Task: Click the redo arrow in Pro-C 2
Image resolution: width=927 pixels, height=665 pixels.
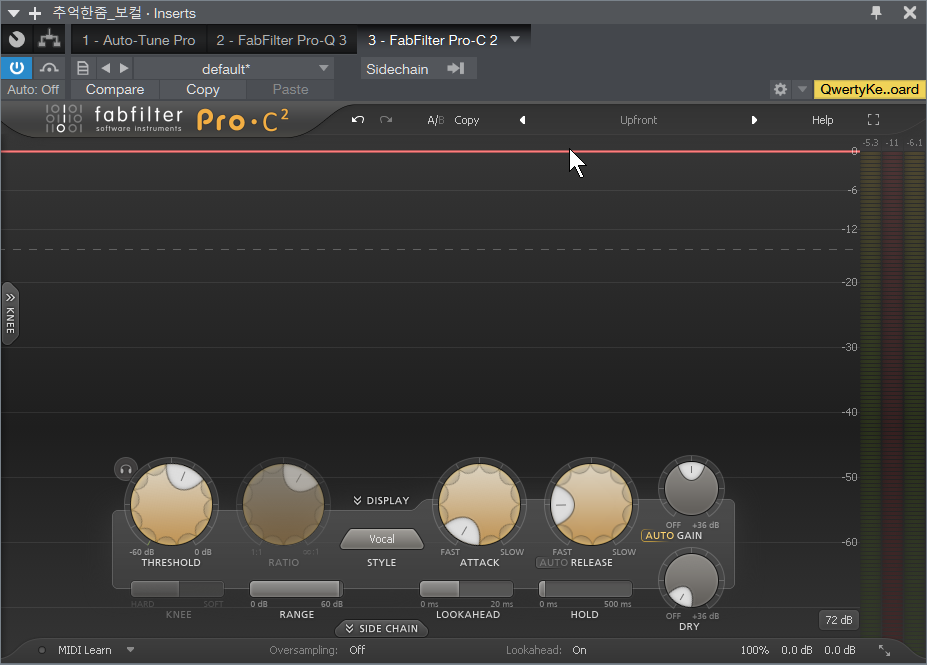Action: pyautogui.click(x=386, y=120)
